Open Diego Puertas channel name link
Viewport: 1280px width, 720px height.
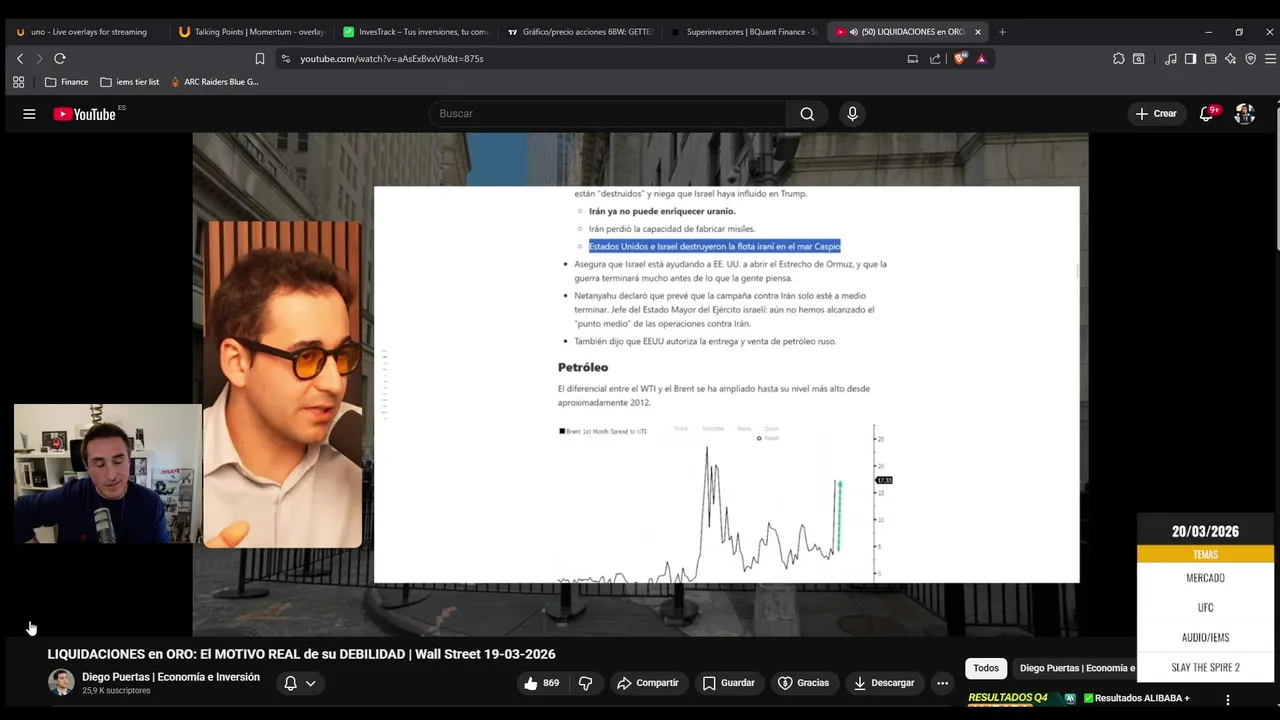(171, 677)
